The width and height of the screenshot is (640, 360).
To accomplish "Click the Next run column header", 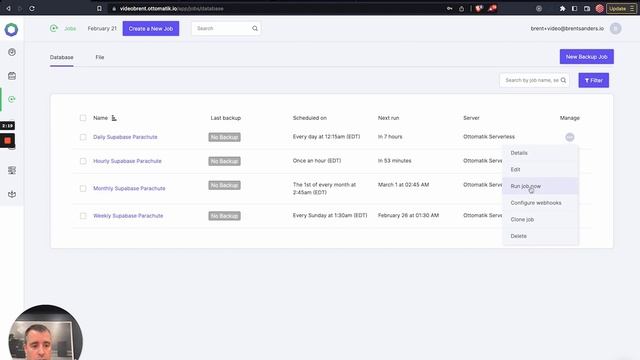I will (388, 118).
